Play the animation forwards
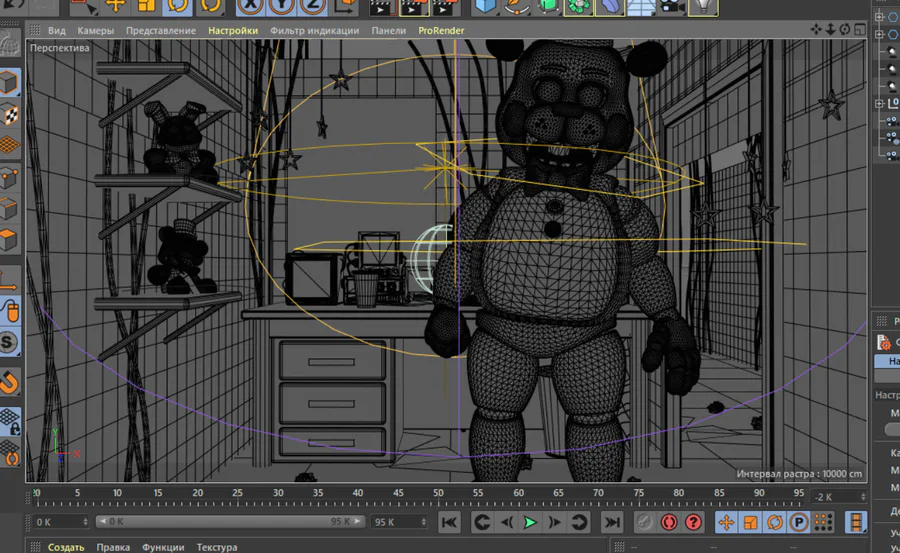The height and width of the screenshot is (553, 900). [x=530, y=523]
